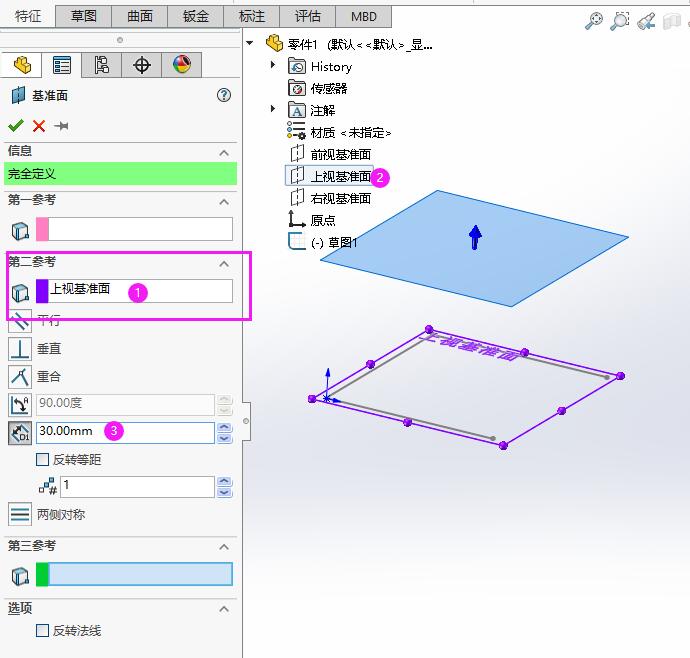Pin the PropertyManager with pushpin icon
The image size is (690, 658).
point(61,126)
